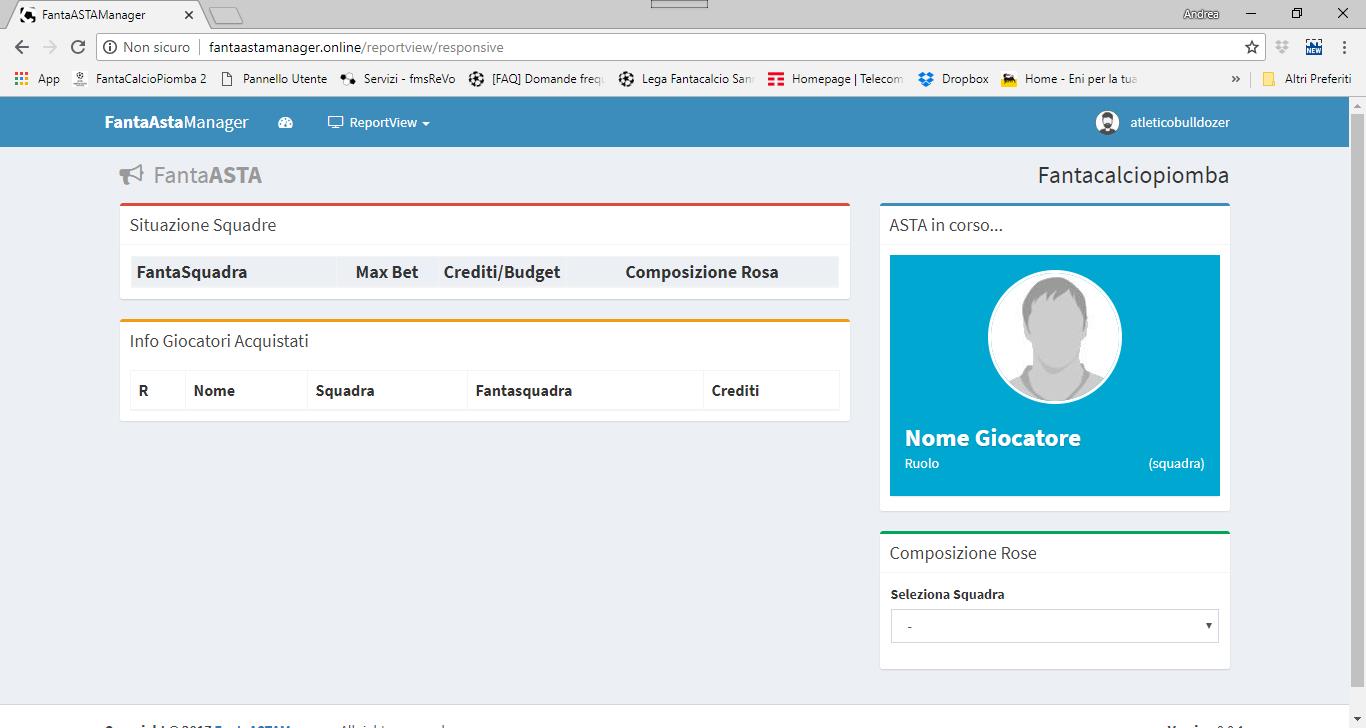Image resolution: width=1366 pixels, height=728 pixels.
Task: Click the player silhouette photo
Action: 1054,337
